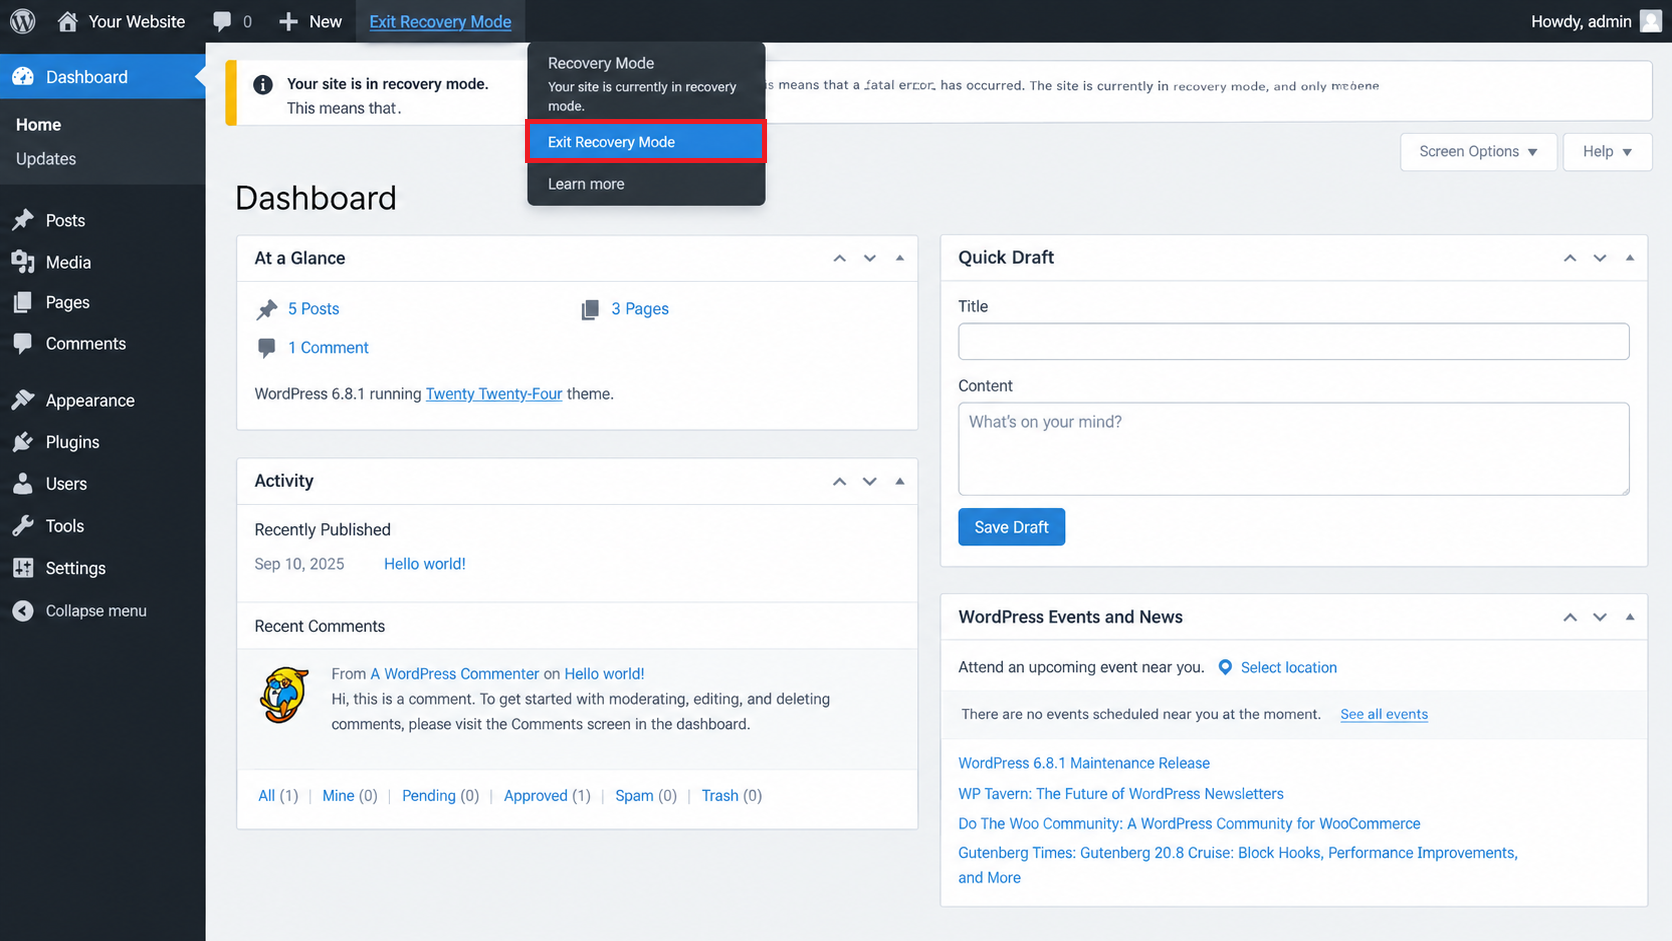Click the Pages icon in sidebar
The width and height of the screenshot is (1672, 941).
click(23, 302)
